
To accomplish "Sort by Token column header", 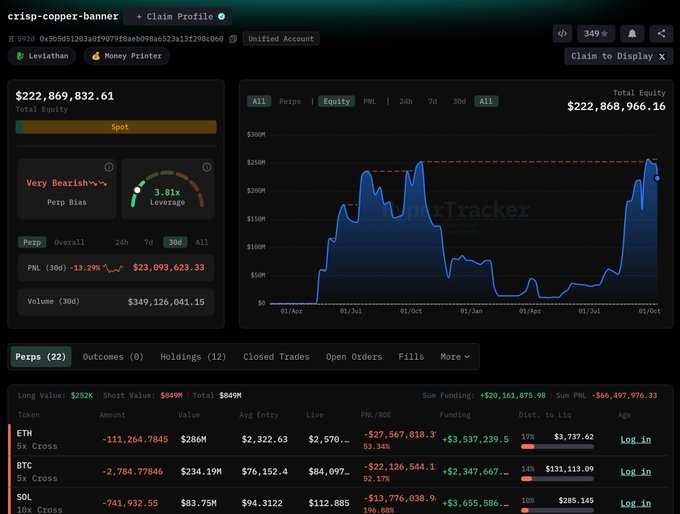I will 29,415.
